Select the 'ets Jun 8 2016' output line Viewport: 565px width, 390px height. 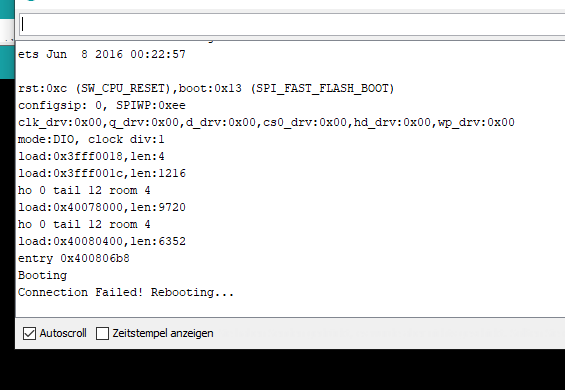pos(102,54)
